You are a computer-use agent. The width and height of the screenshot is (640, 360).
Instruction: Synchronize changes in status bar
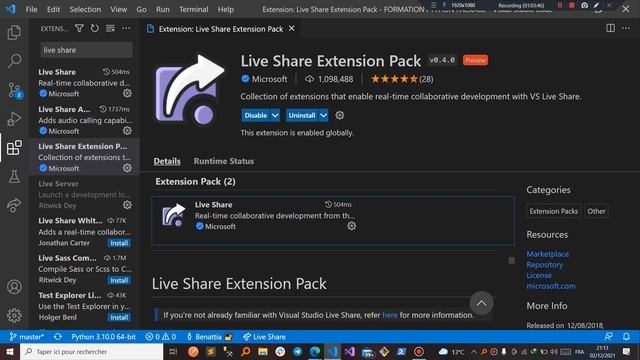pyautogui.click(x=58, y=337)
